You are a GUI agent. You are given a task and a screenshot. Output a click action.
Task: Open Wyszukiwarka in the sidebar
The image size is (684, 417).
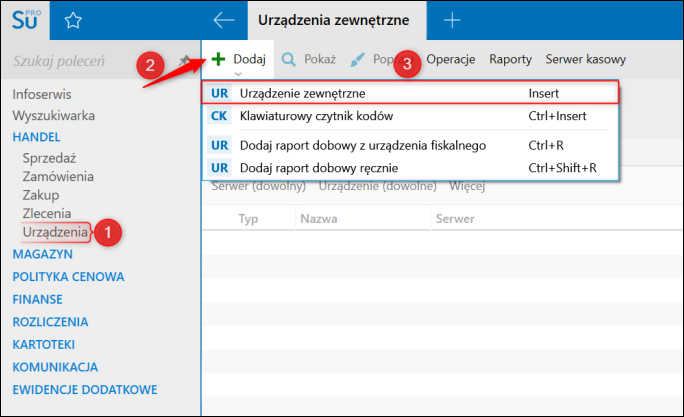54,116
